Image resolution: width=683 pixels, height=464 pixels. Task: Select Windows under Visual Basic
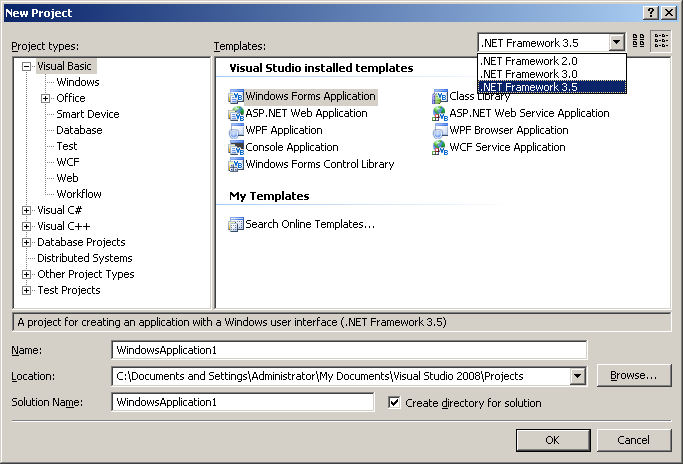click(78, 82)
